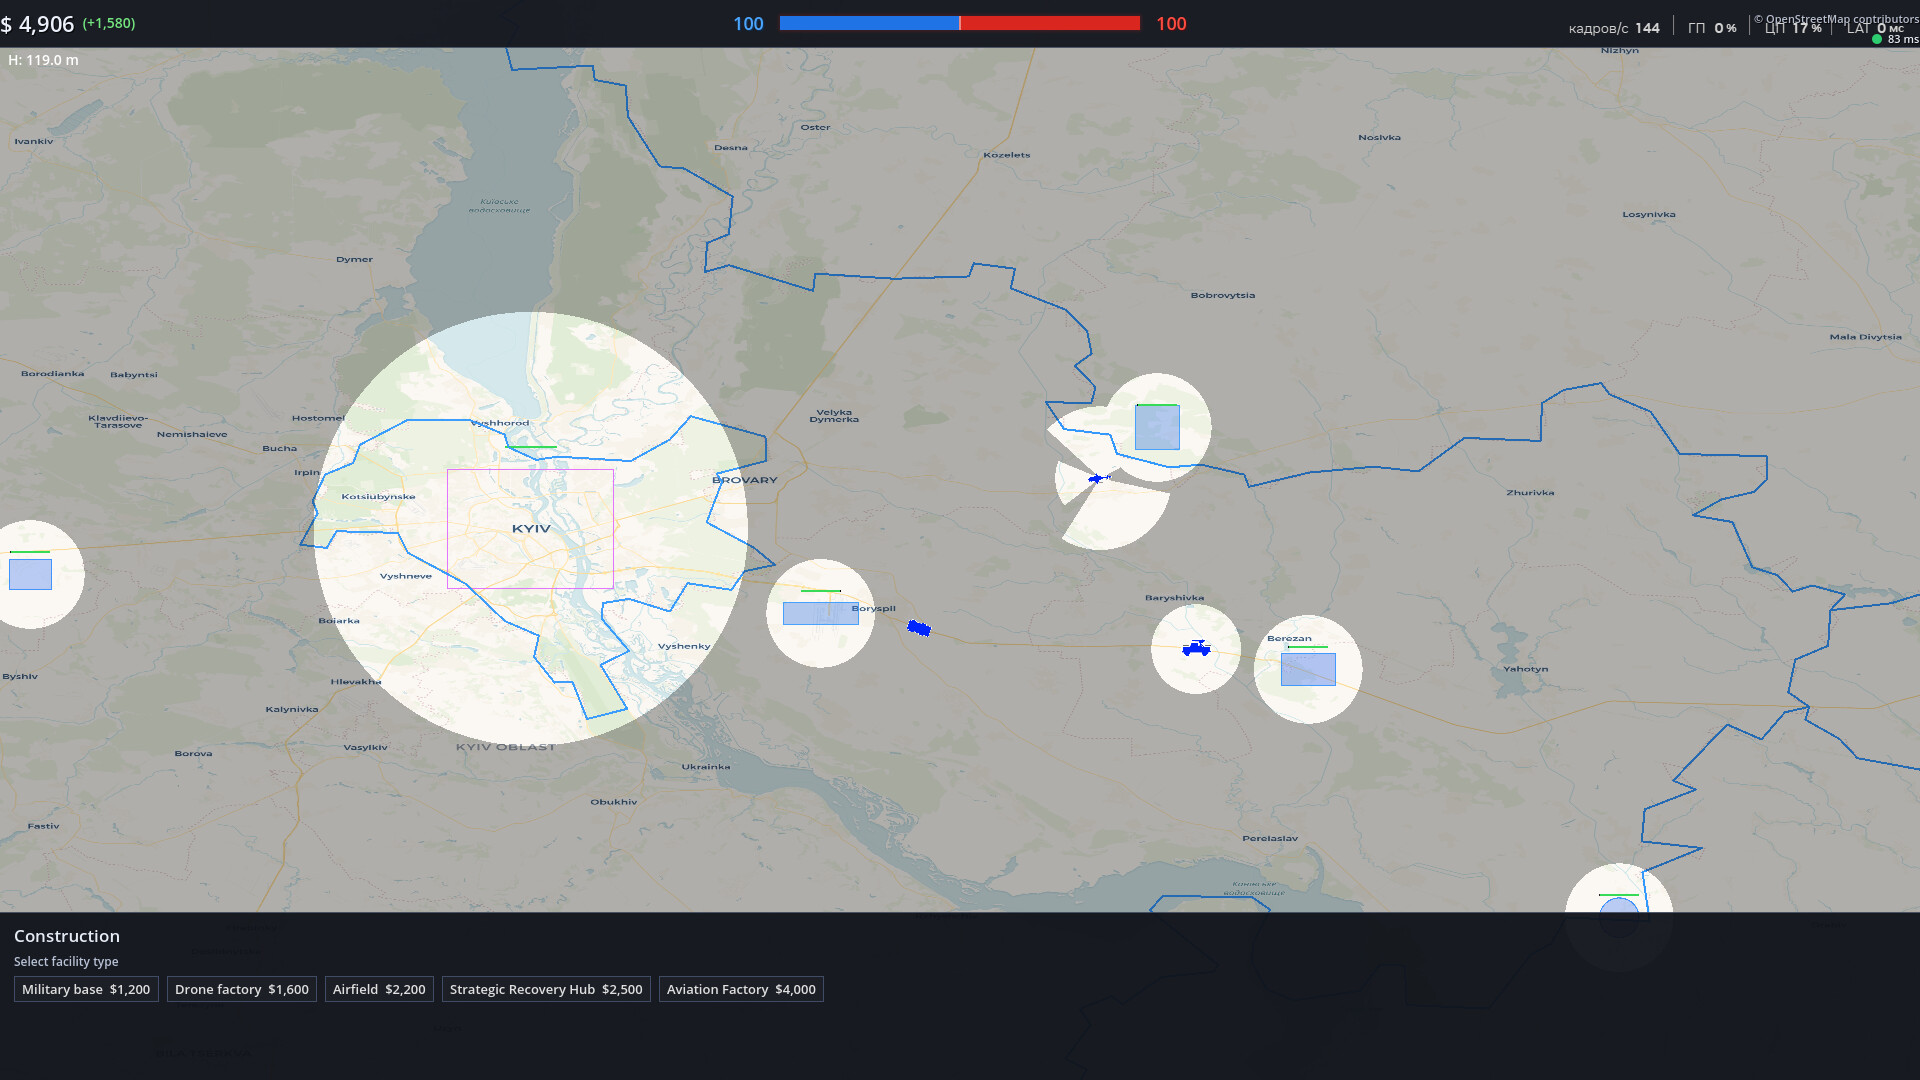Choose Aviation Factory for $4,000
Screen dimensions: 1920x1080
741,989
